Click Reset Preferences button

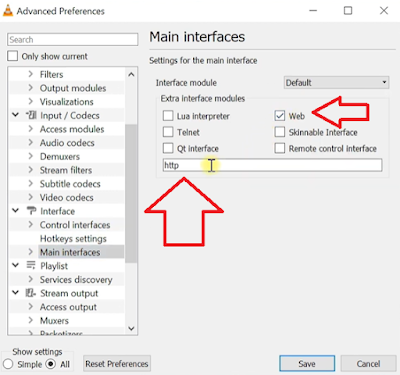[x=117, y=364]
